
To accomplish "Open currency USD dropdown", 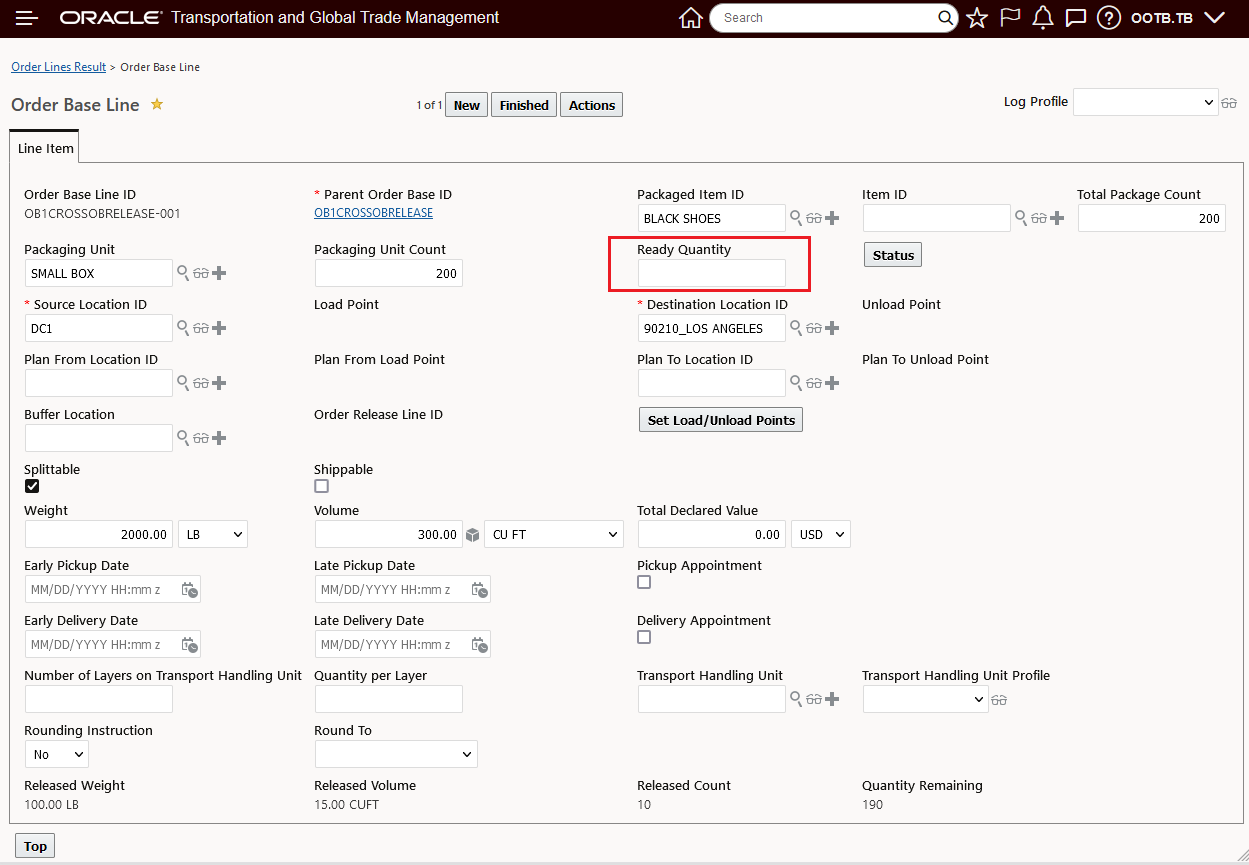I will coord(821,534).
